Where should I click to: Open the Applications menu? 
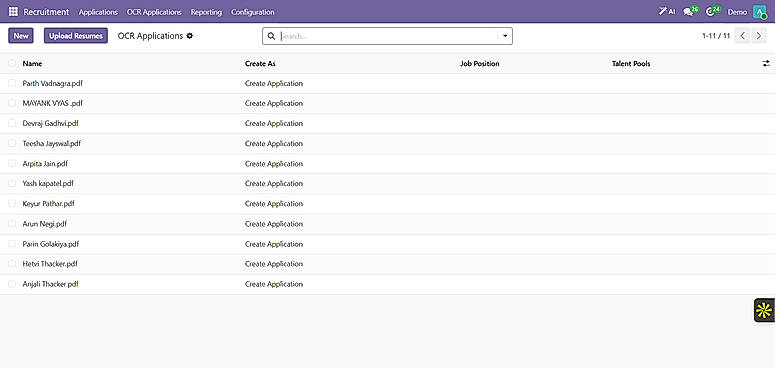pyautogui.click(x=98, y=12)
